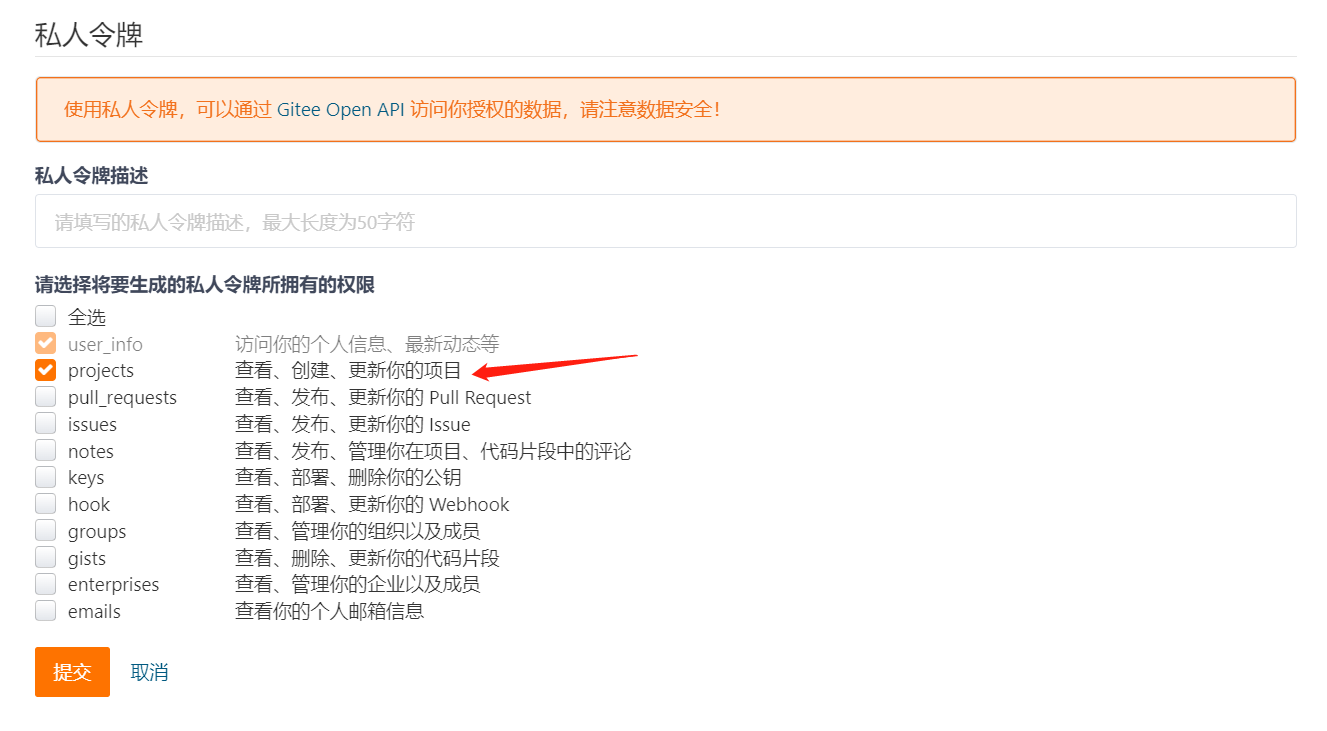Tick the hook permission checkbox
Viewport: 1327px width, 731px height.
point(45,504)
